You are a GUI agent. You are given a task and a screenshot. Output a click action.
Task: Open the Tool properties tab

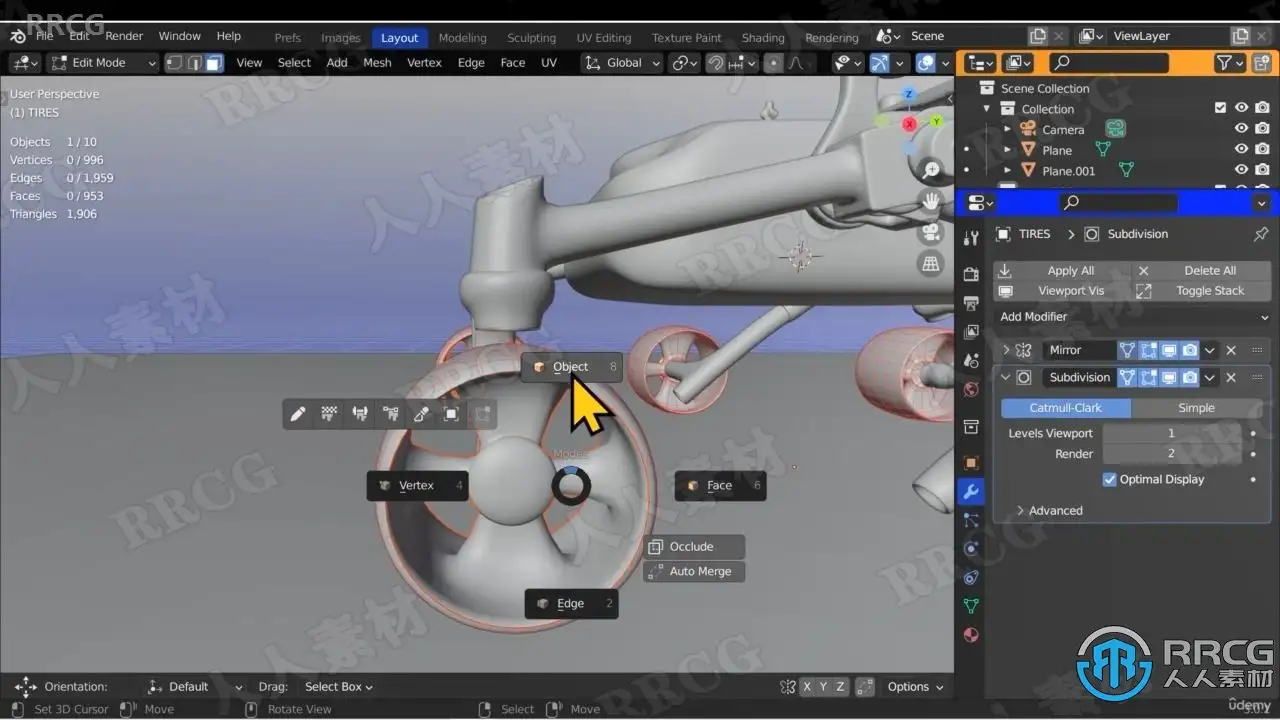(x=970, y=238)
